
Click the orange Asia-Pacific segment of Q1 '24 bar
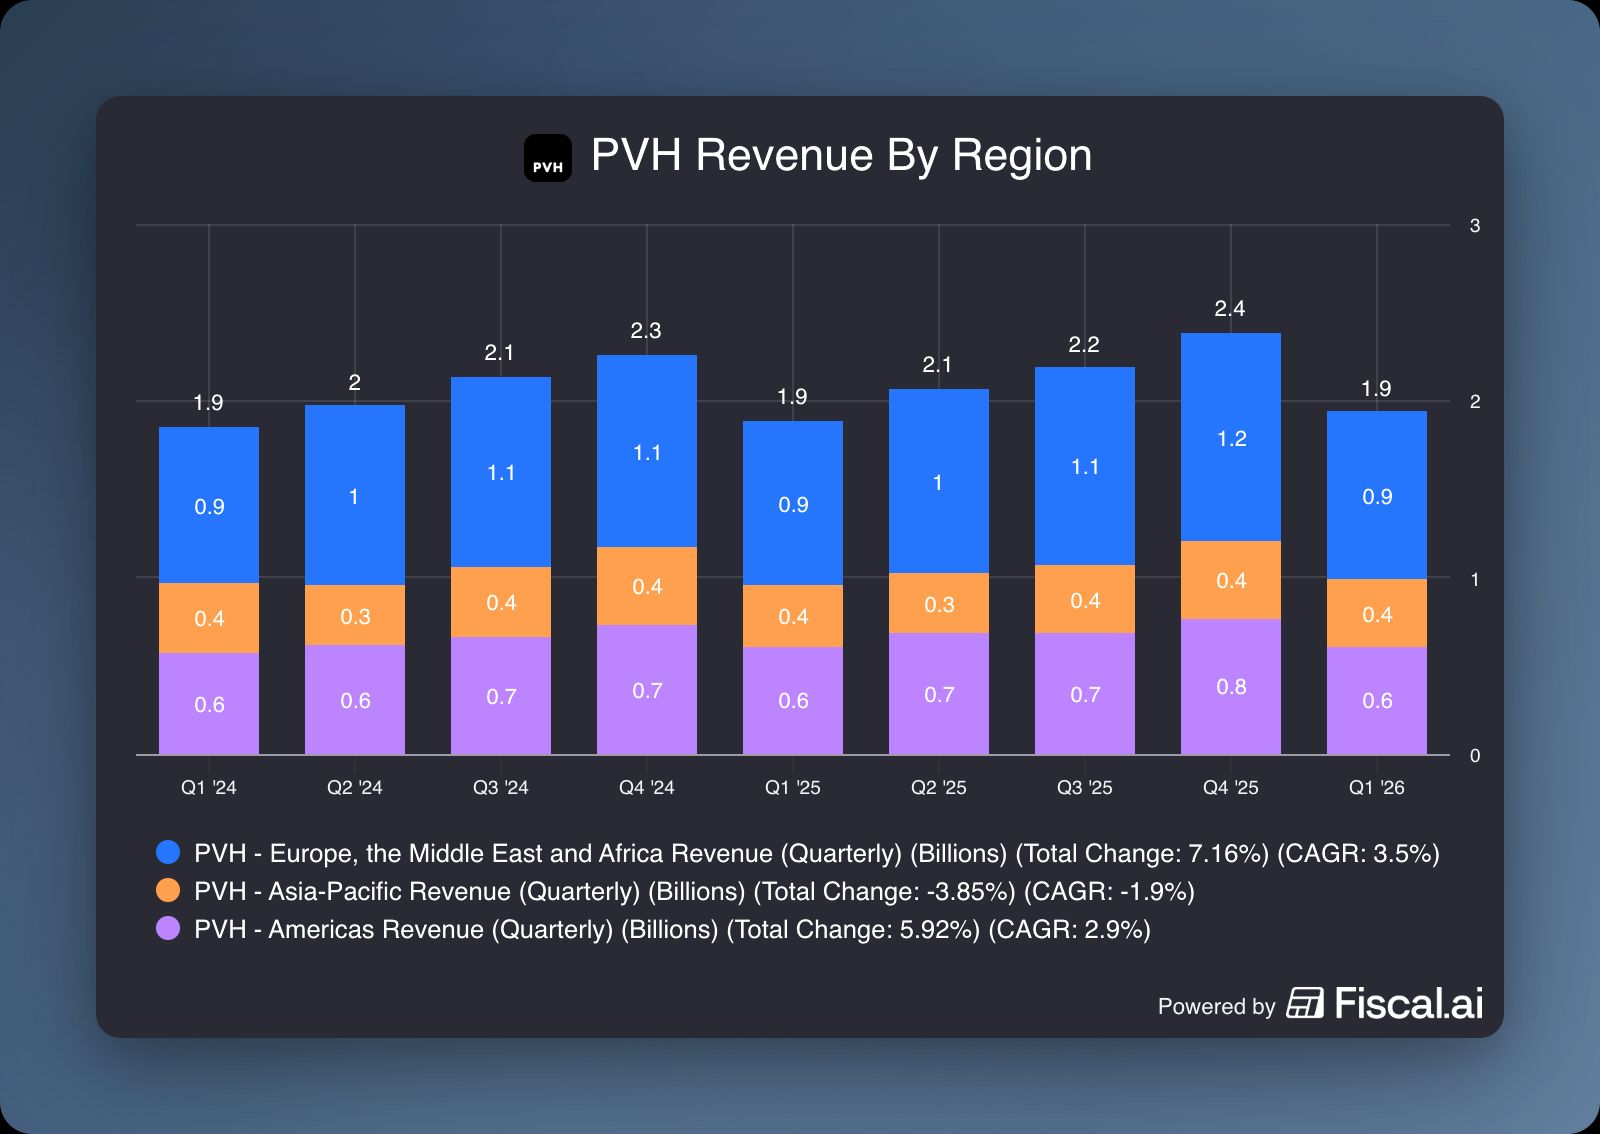click(209, 618)
